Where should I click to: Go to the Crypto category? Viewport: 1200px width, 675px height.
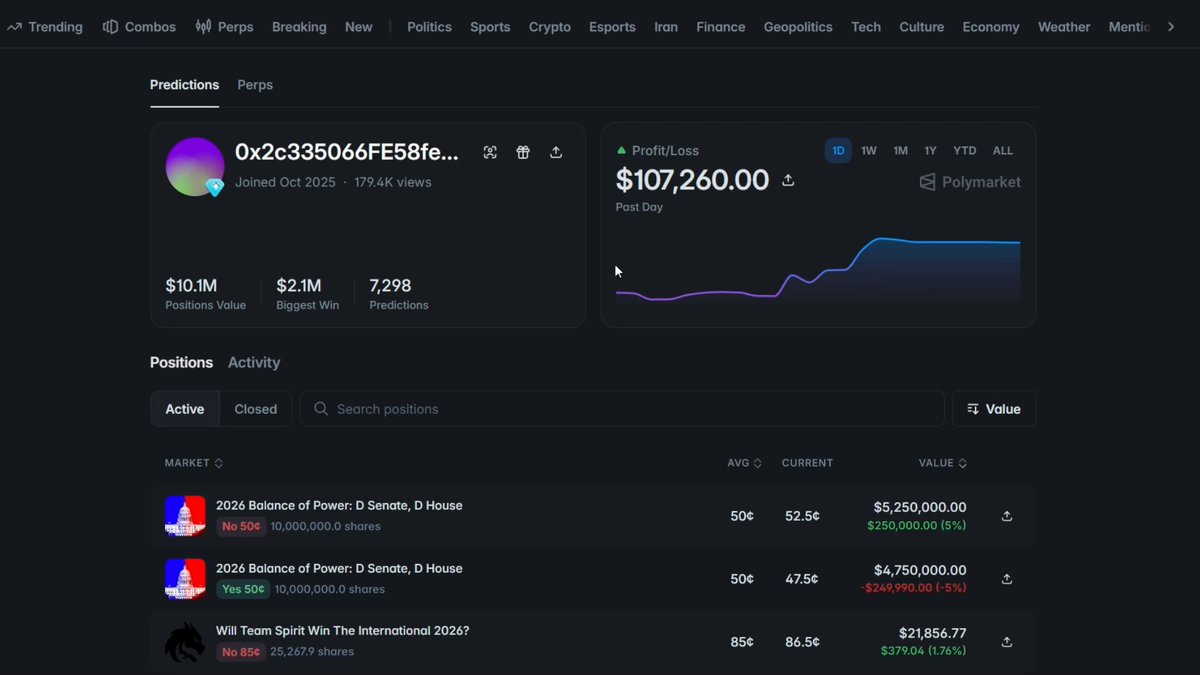pyautogui.click(x=550, y=27)
